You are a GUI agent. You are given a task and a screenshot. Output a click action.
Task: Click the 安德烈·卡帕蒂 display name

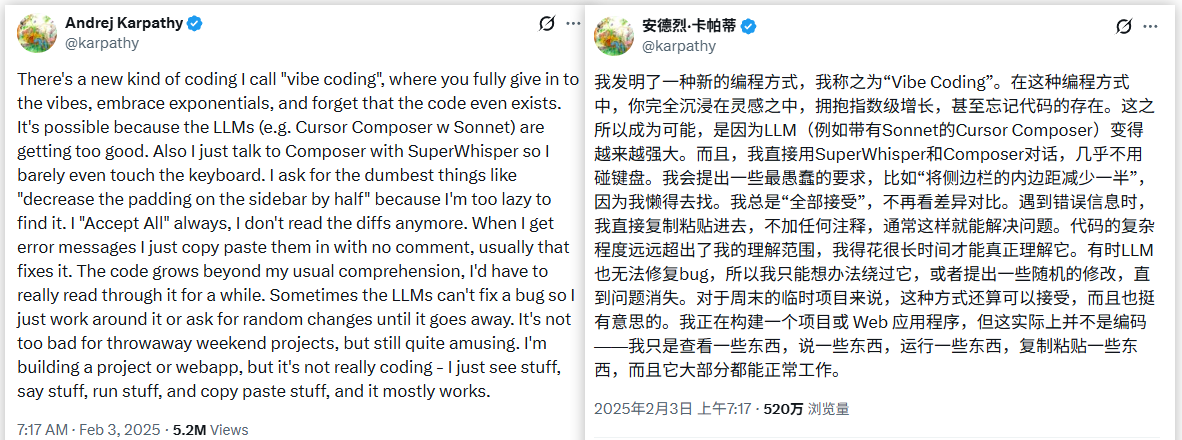tap(688, 26)
